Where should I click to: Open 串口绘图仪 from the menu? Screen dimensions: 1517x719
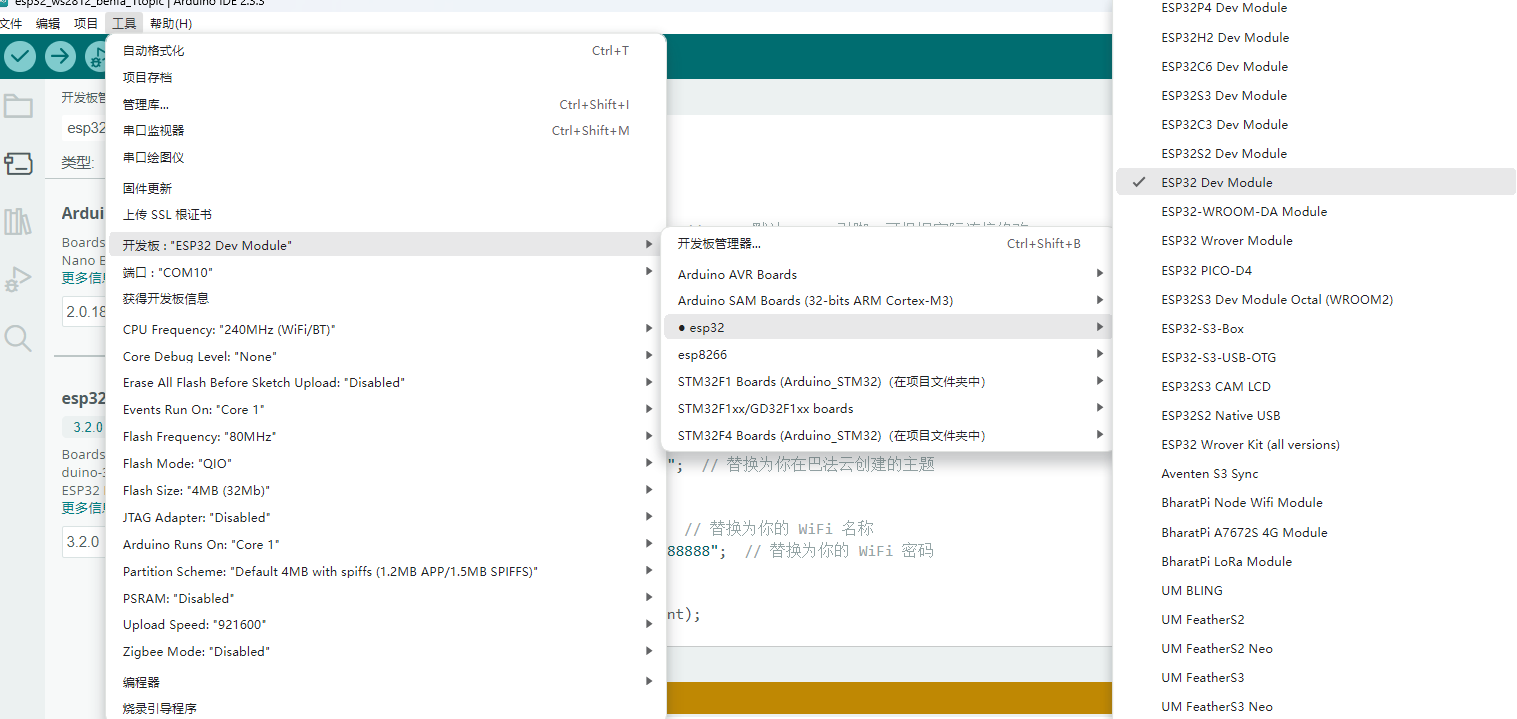tap(386, 157)
